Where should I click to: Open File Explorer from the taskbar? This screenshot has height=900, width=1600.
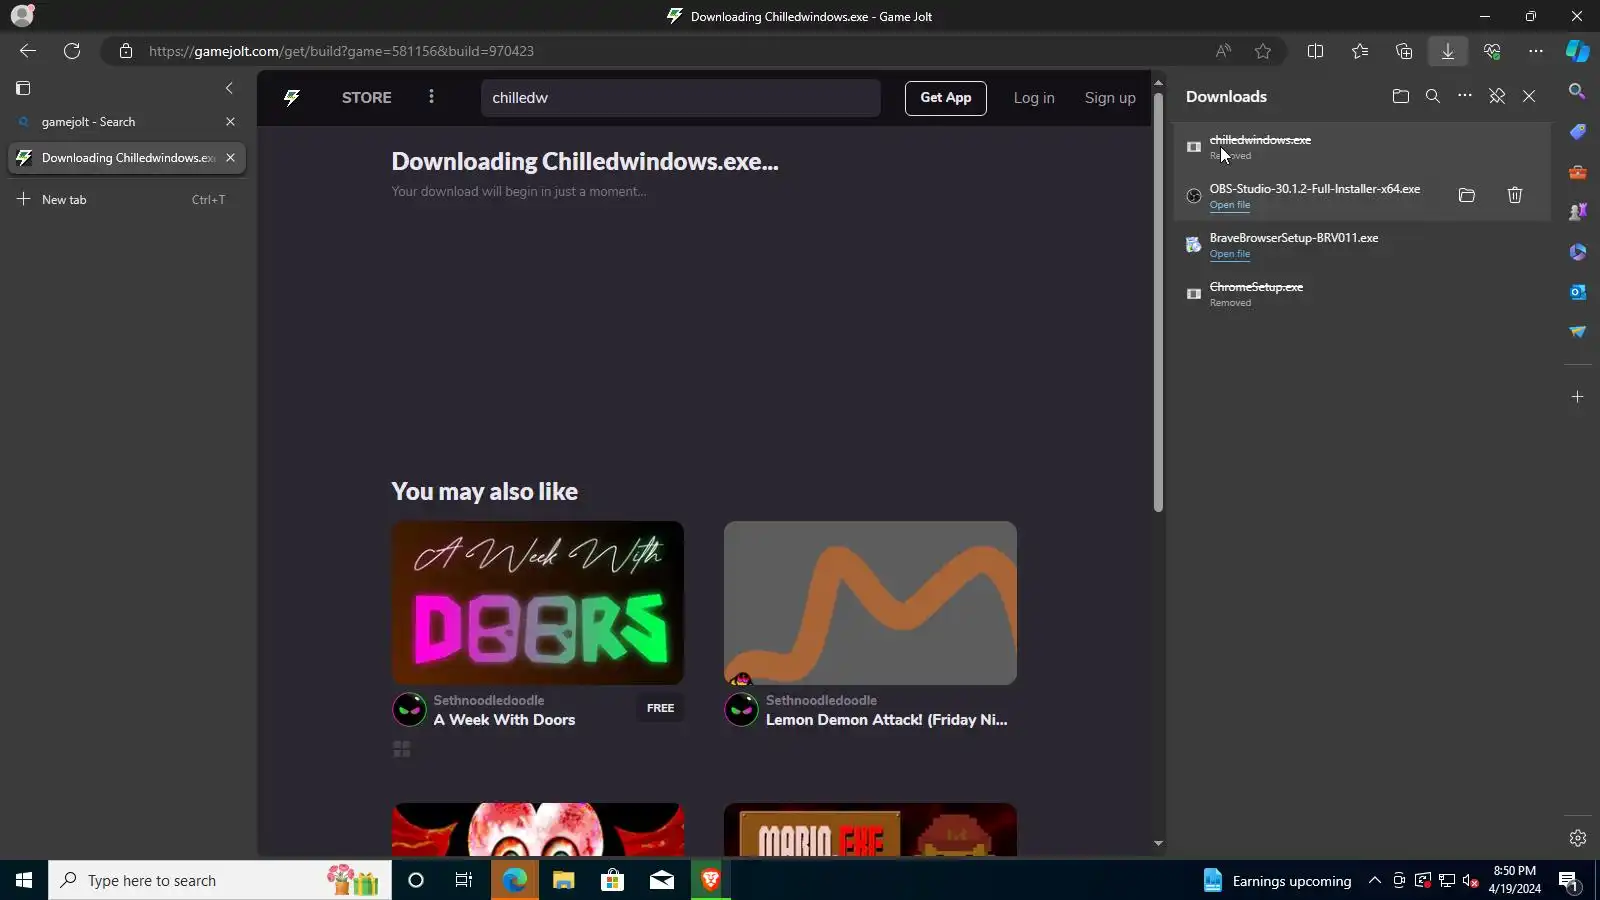tap(564, 880)
